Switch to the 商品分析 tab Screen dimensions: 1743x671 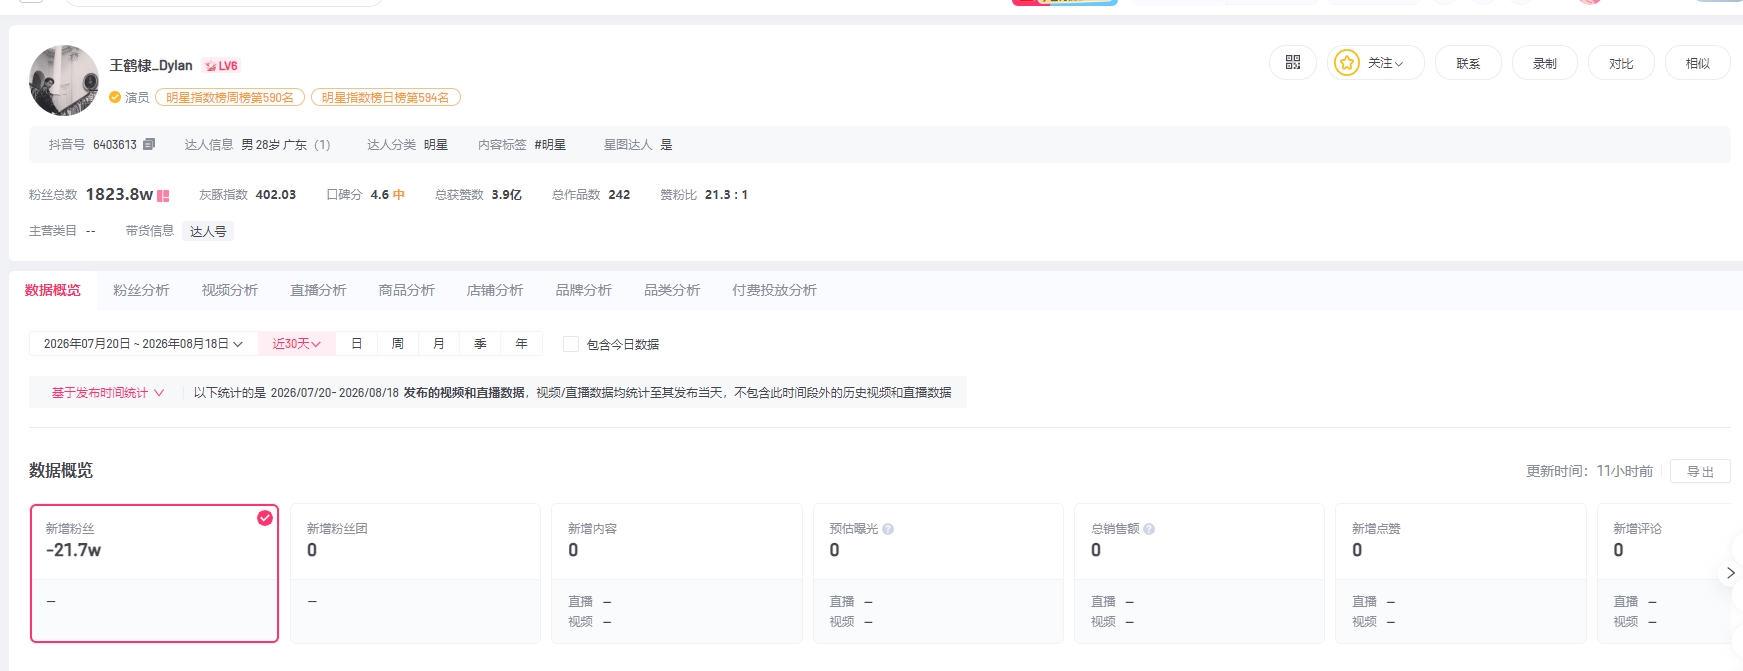[407, 290]
